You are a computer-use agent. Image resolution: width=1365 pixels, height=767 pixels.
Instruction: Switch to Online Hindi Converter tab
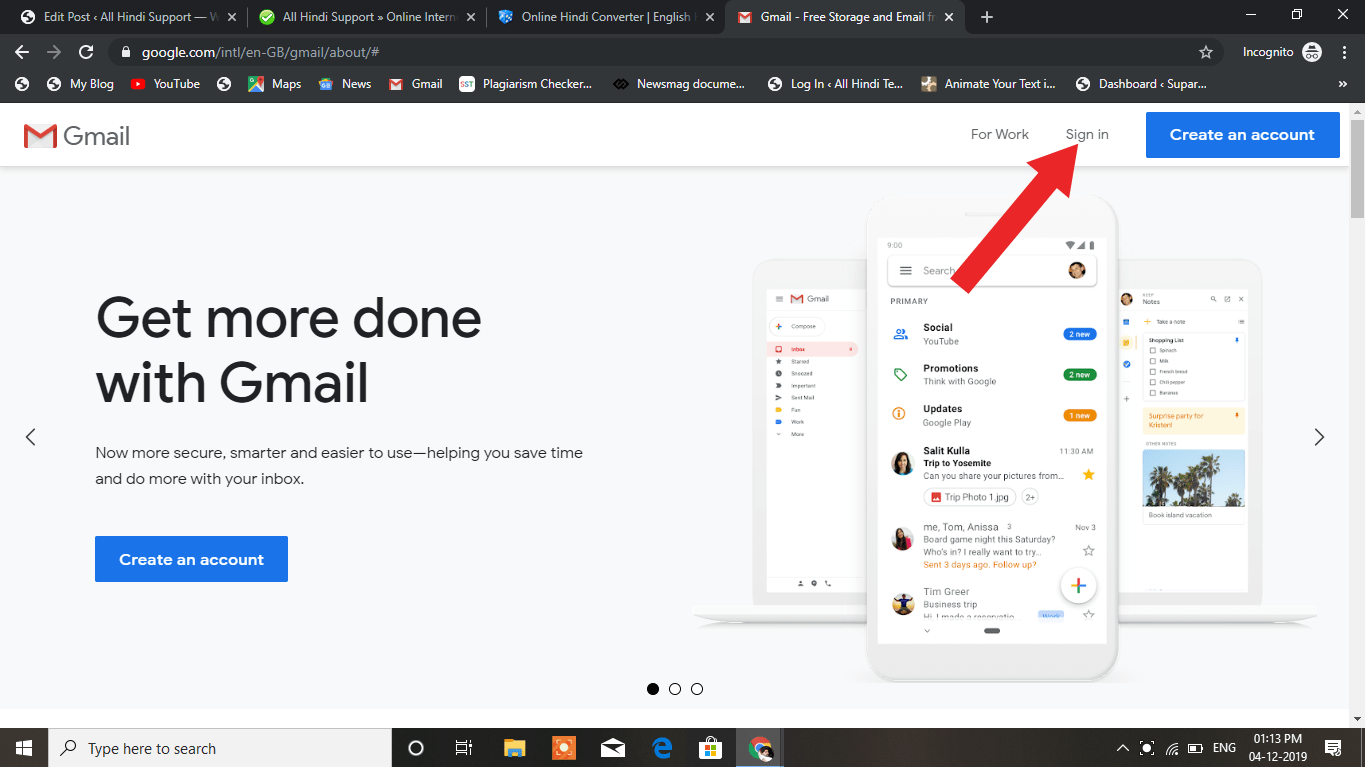click(606, 17)
